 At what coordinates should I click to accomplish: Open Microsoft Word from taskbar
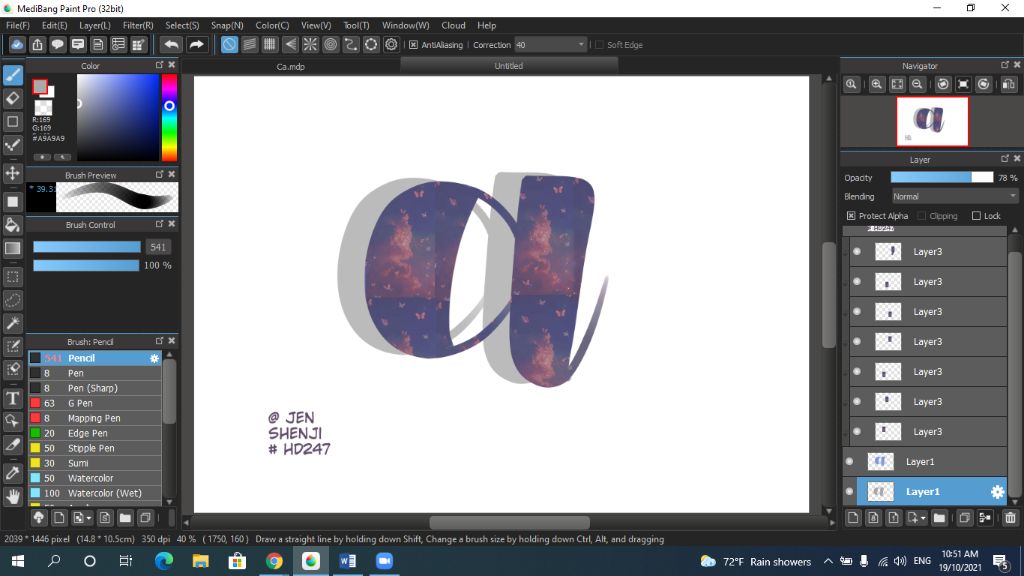coord(347,561)
